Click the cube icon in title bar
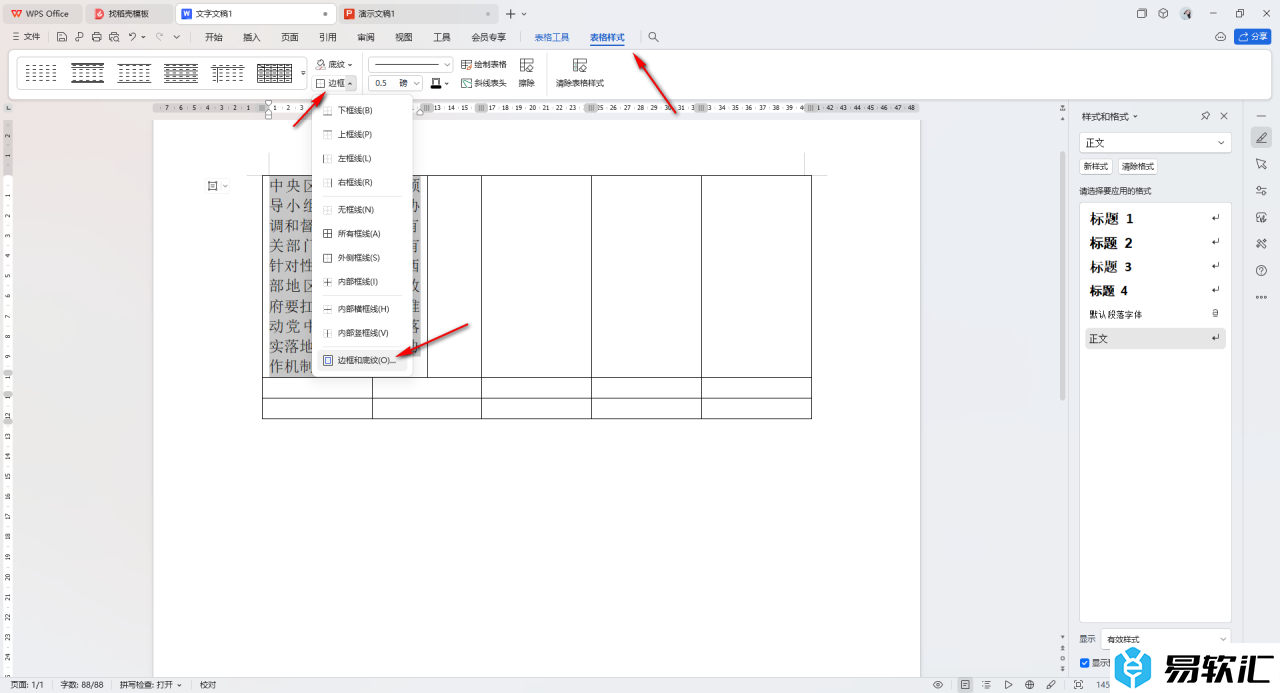The height and width of the screenshot is (693, 1280). [x=1163, y=14]
